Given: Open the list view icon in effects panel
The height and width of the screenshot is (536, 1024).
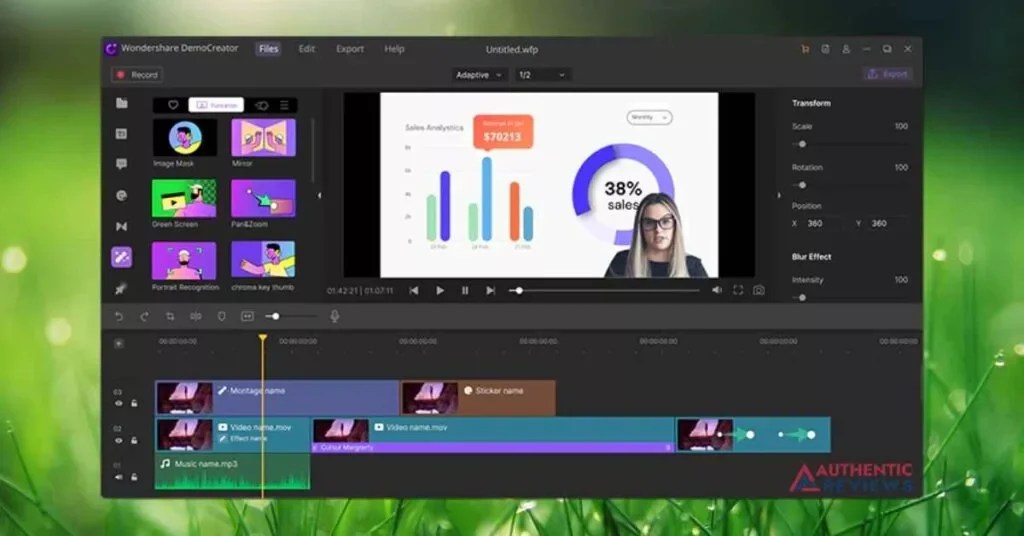Looking at the screenshot, I should [284, 105].
